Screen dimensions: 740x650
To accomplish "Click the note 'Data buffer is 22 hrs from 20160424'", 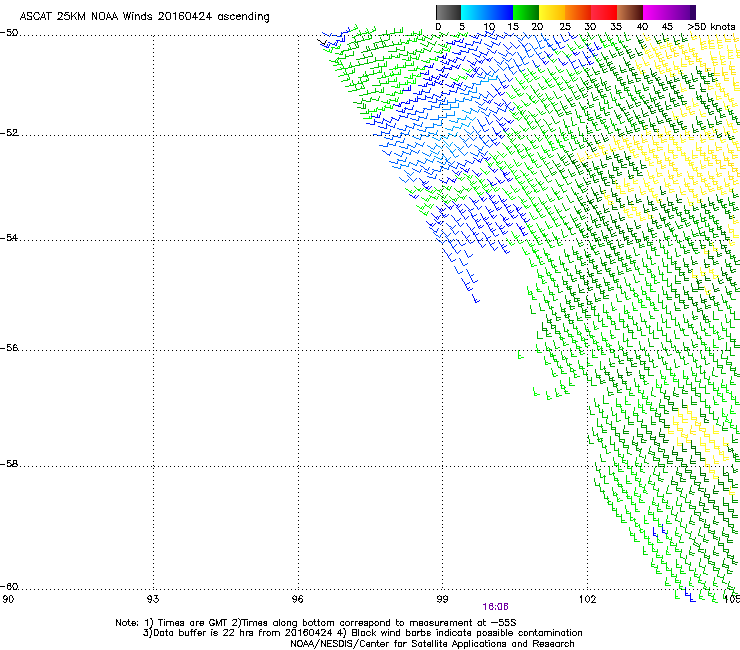I will (243, 633).
